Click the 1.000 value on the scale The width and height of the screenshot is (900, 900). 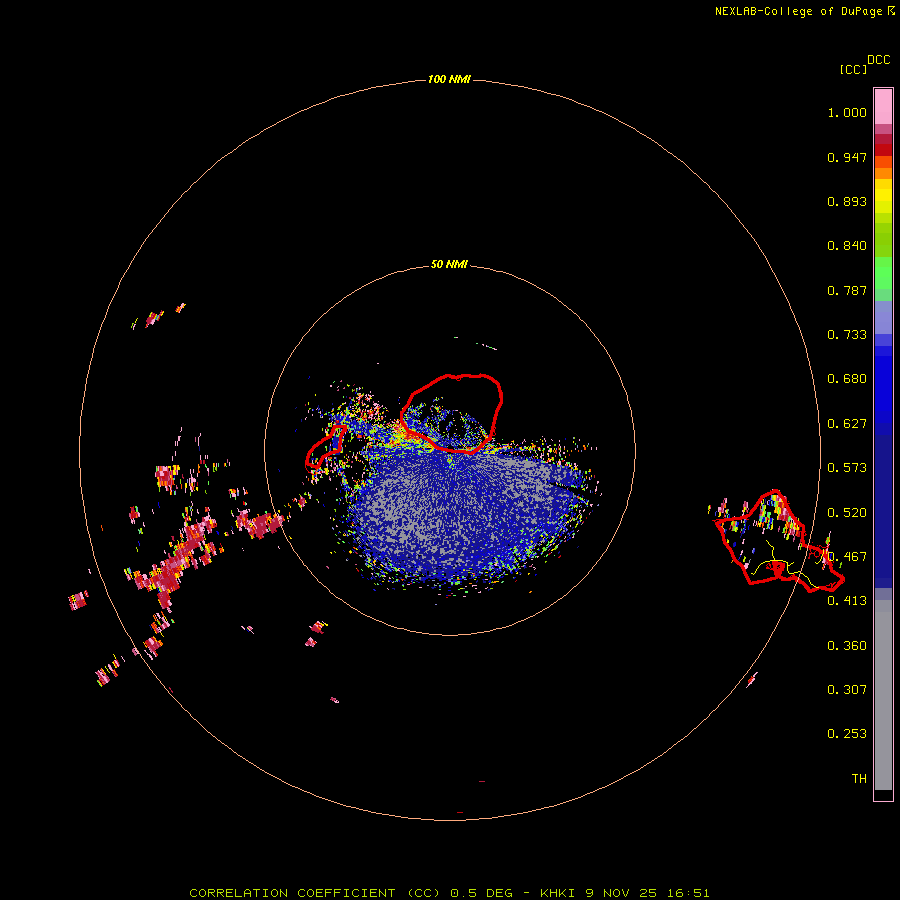(847, 112)
